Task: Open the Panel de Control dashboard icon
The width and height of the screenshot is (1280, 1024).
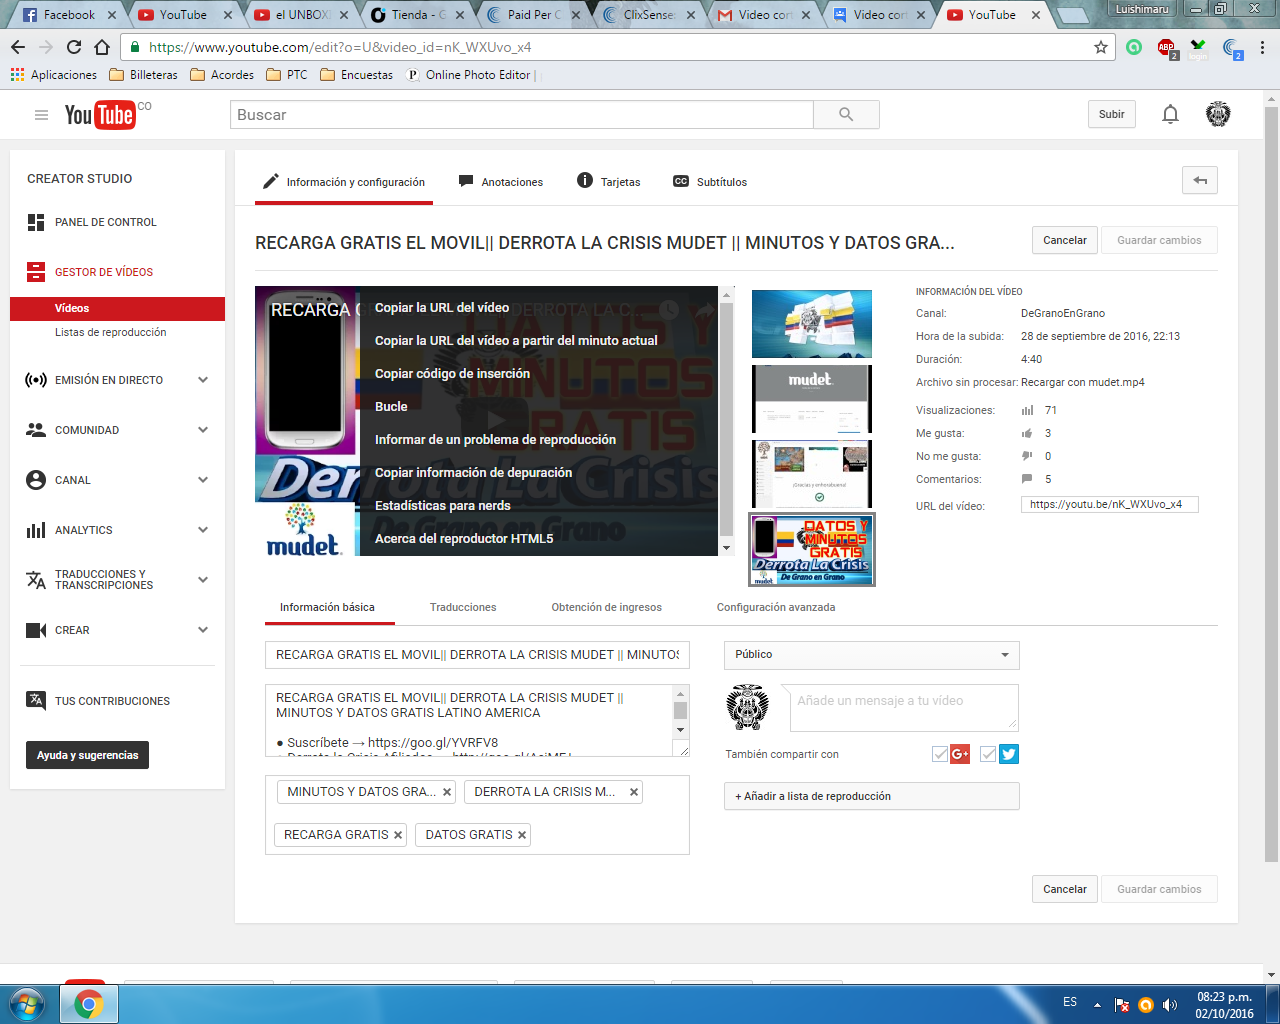Action: (x=36, y=222)
